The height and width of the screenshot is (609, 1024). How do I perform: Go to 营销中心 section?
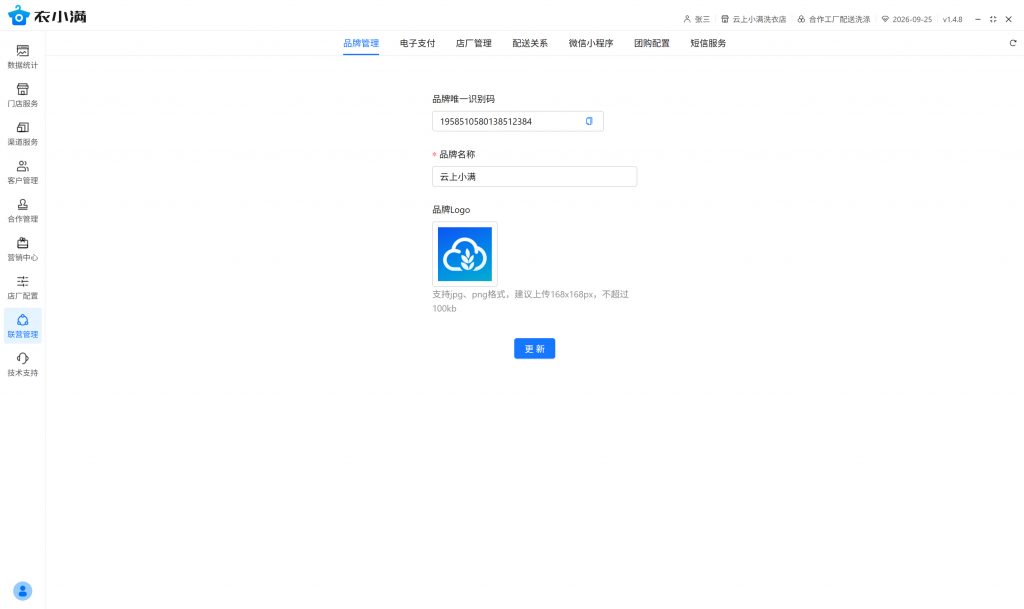pyautogui.click(x=22, y=248)
